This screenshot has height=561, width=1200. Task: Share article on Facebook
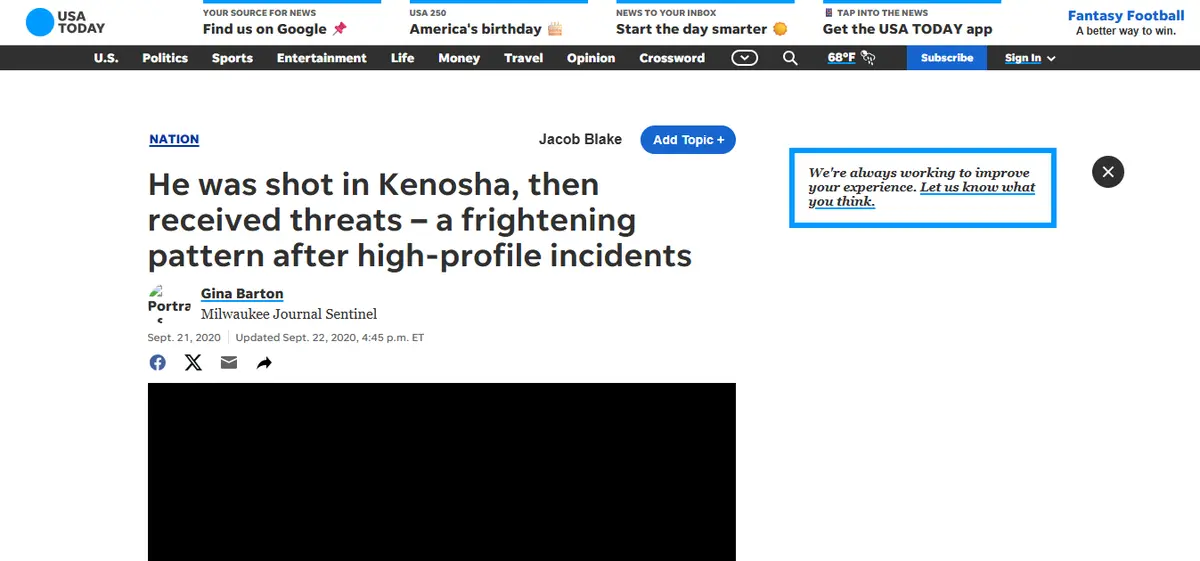(x=158, y=363)
